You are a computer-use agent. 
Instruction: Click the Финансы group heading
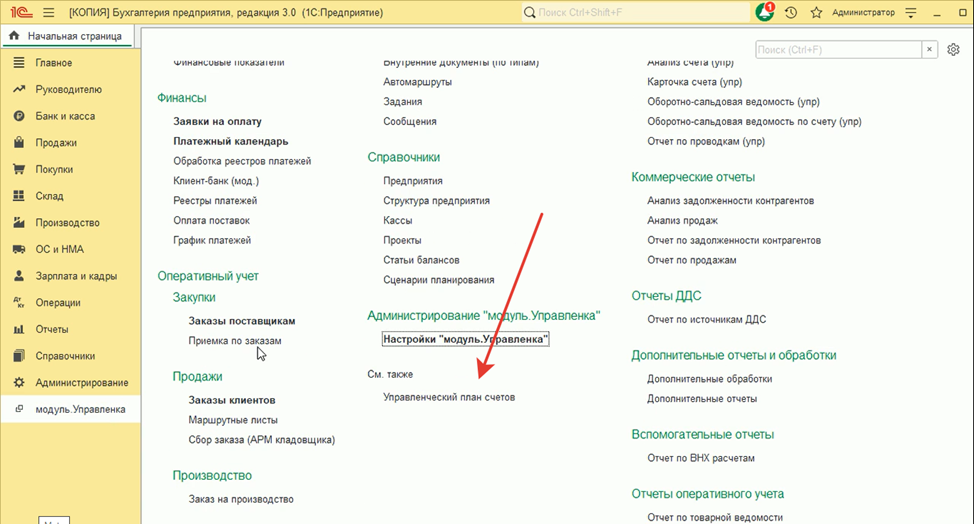tap(181, 98)
